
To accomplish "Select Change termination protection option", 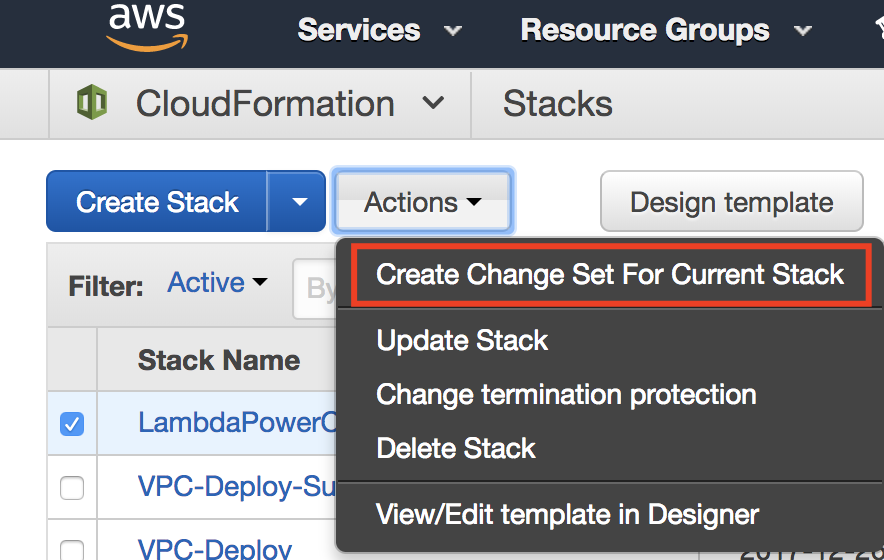I will [x=566, y=394].
